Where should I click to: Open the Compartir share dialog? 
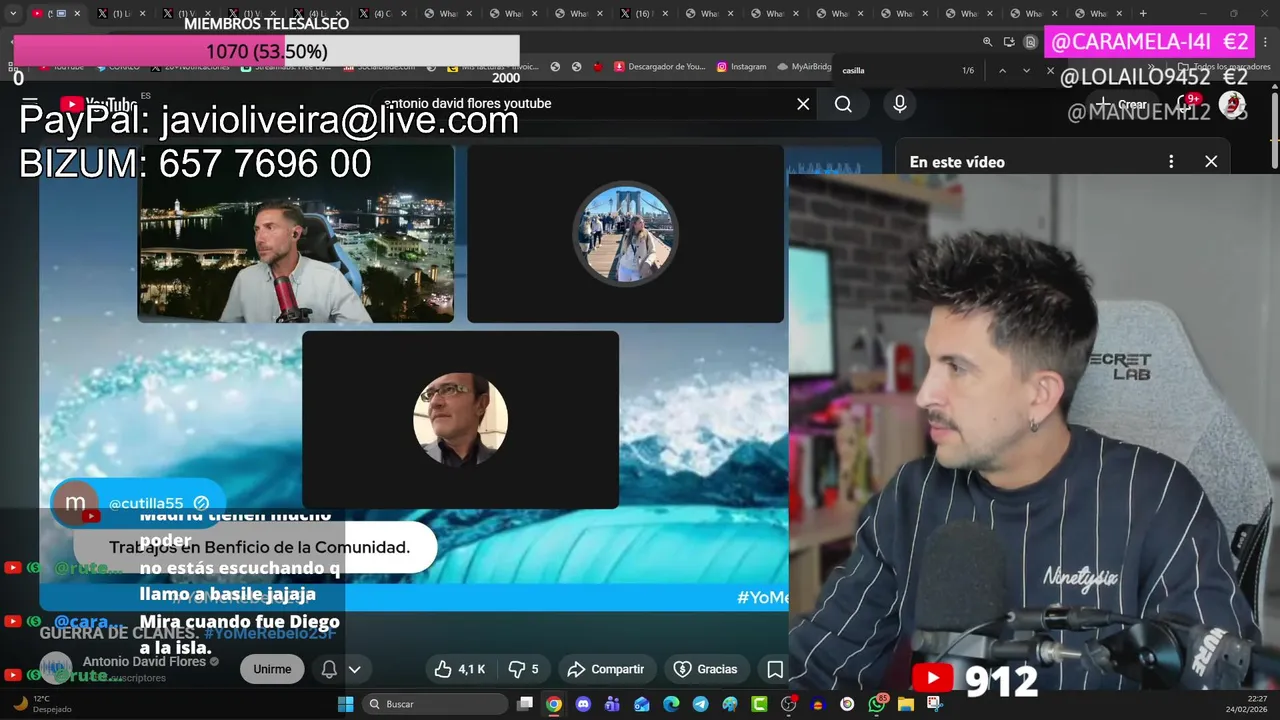tap(605, 669)
